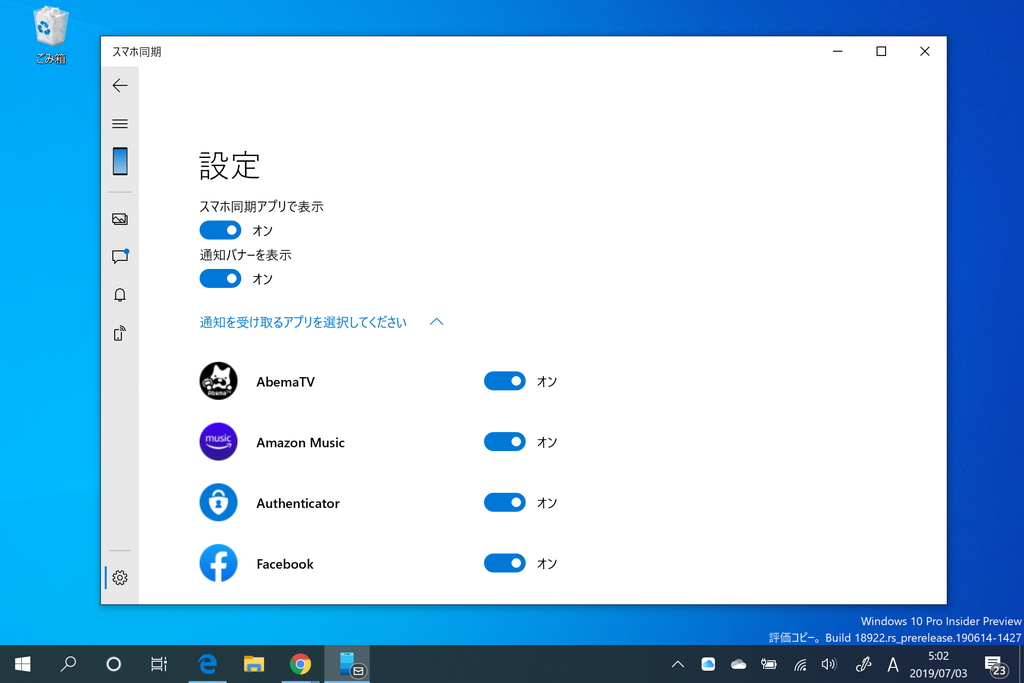This screenshot has width=1024, height=683.
Task: Open the notification area overflow arrow
Action: coord(678,663)
